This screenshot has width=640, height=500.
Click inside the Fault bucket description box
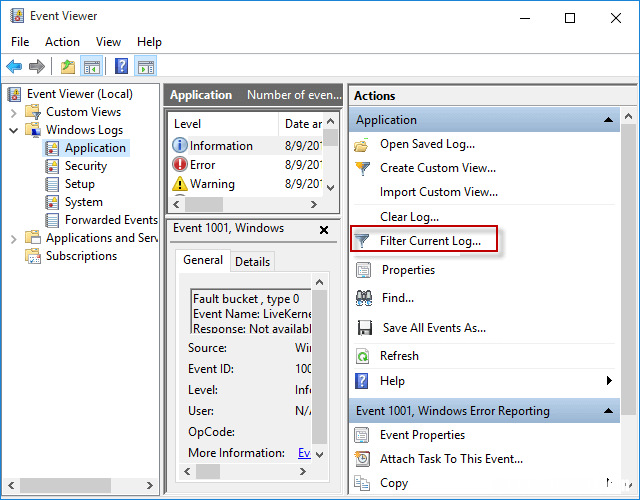[251, 312]
